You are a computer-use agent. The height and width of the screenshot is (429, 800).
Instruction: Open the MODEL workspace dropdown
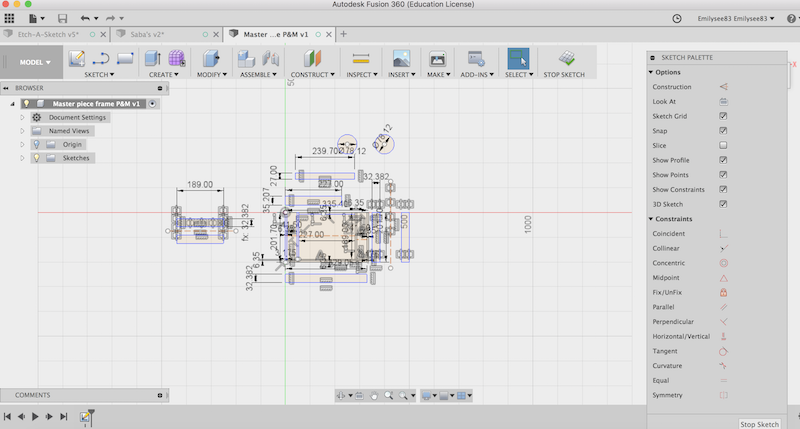coord(35,62)
